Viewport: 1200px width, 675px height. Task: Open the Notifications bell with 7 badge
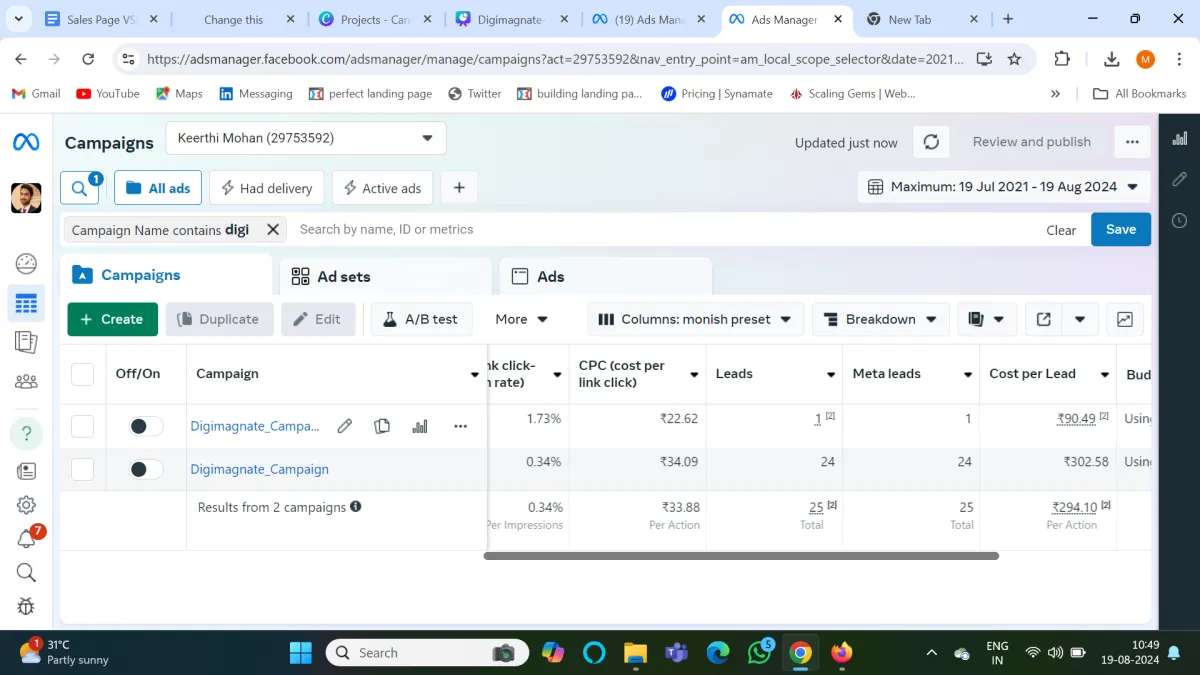tap(27, 538)
